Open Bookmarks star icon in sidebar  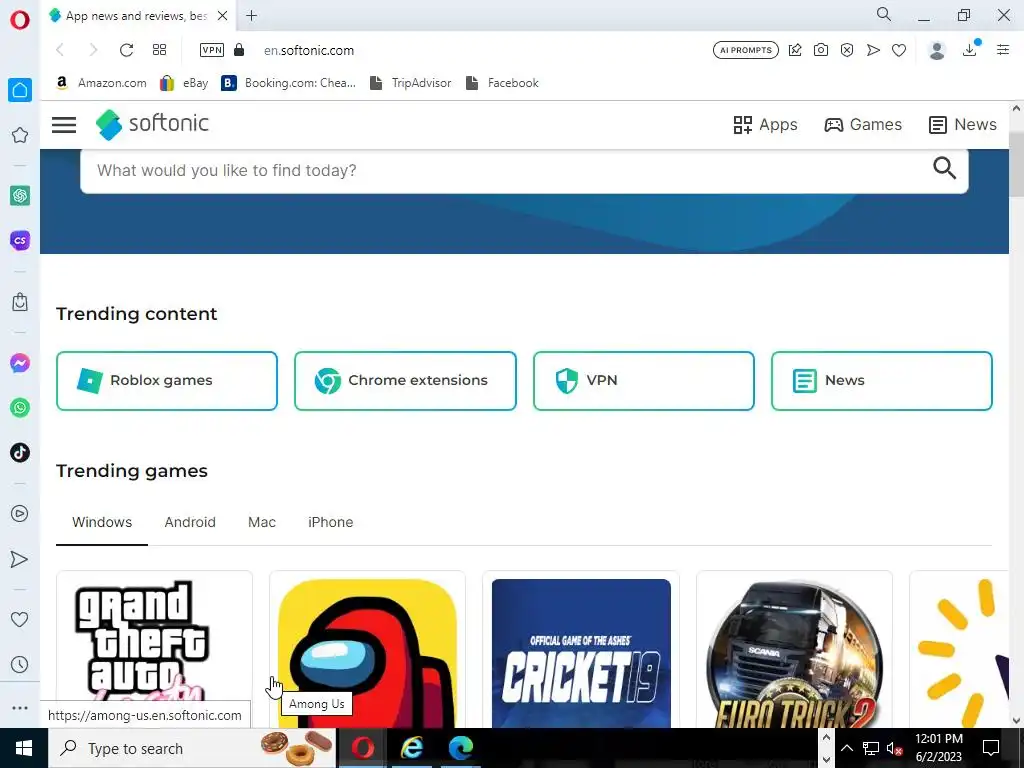click(x=20, y=135)
